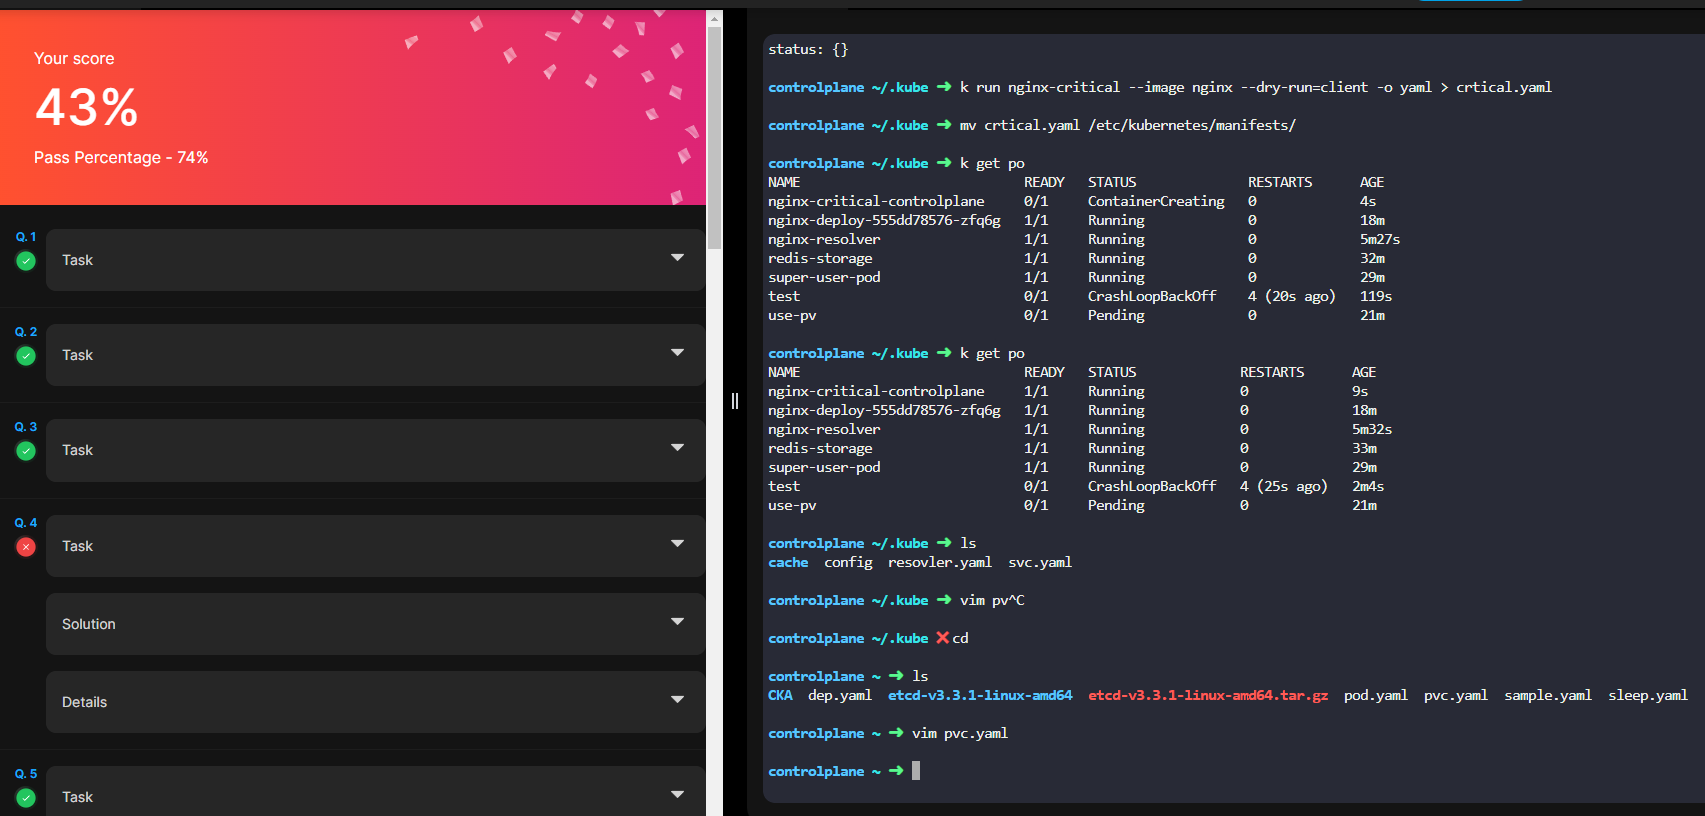Expand the Details section chevron
Screen dimensions: 1705x816
coord(677,700)
